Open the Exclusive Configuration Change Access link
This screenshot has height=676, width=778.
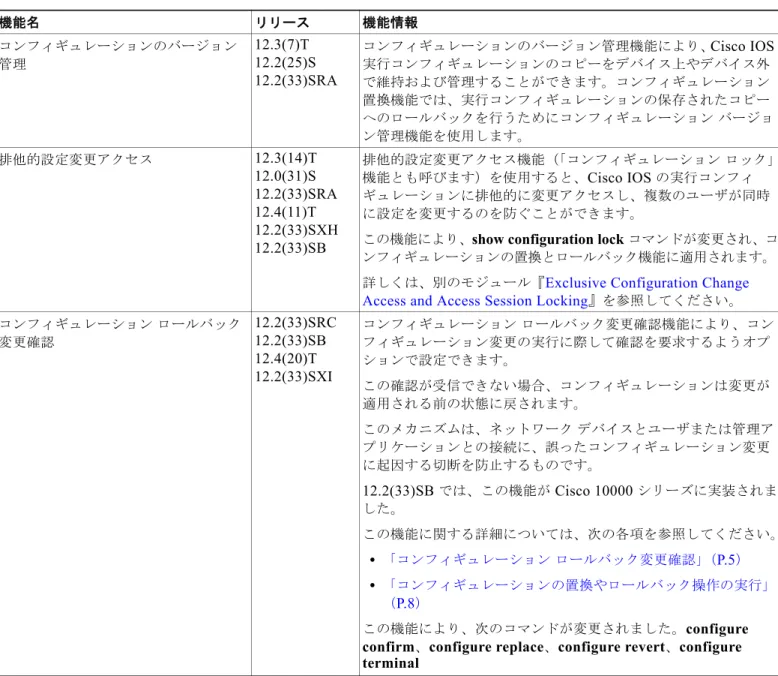556,292
